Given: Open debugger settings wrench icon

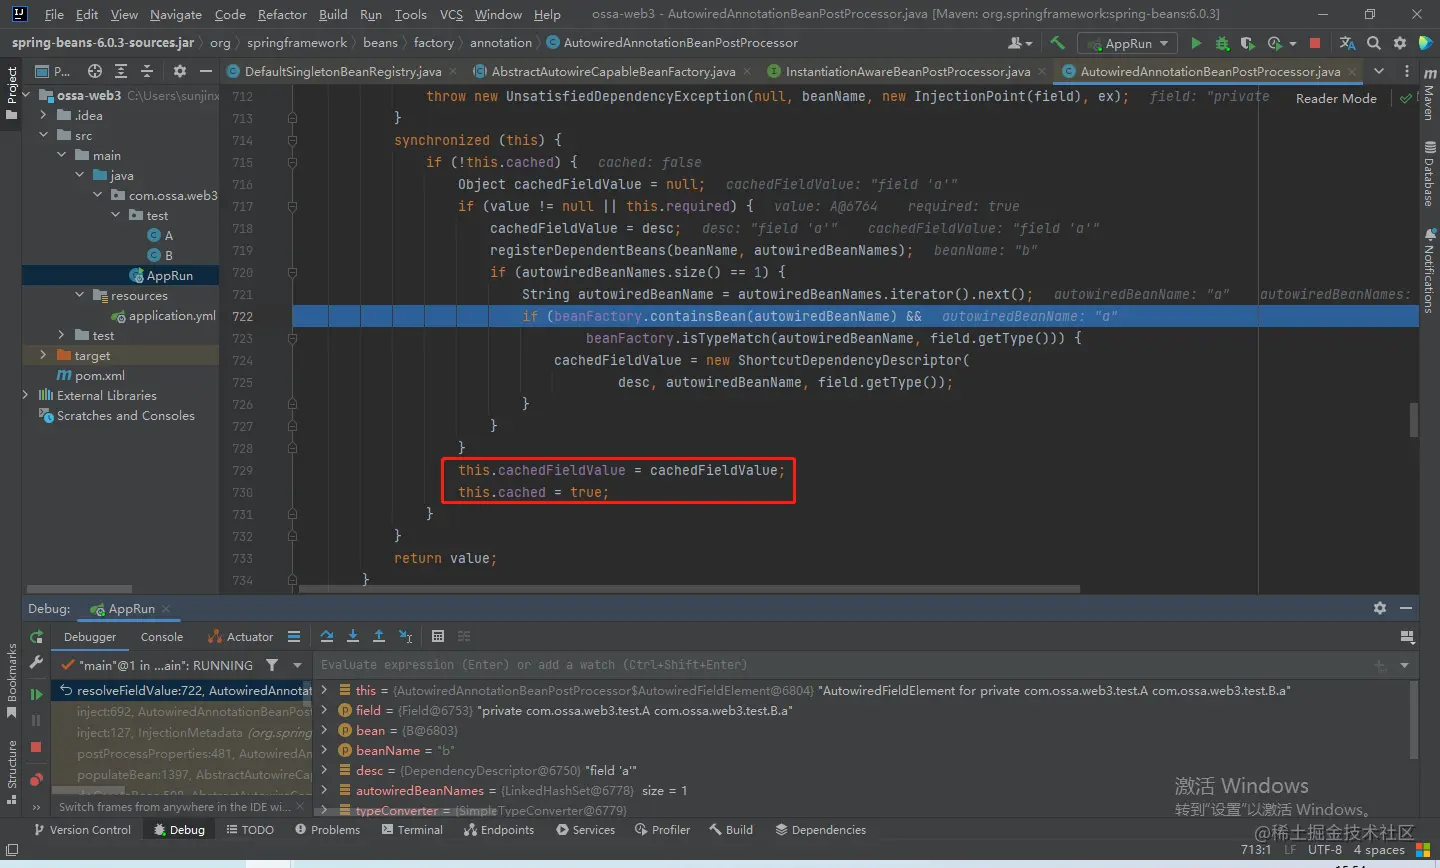Looking at the screenshot, I should click(36, 662).
